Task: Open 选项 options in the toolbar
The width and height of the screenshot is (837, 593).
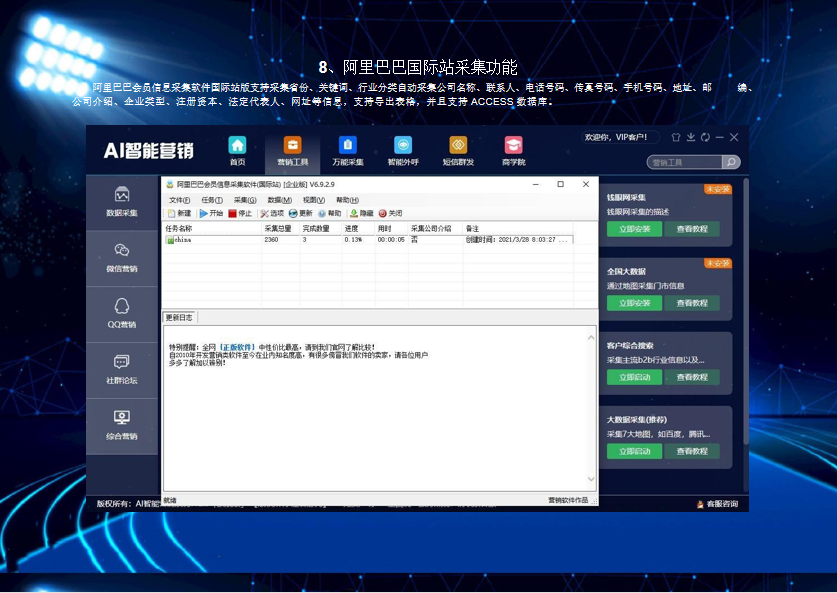Action: coord(272,214)
